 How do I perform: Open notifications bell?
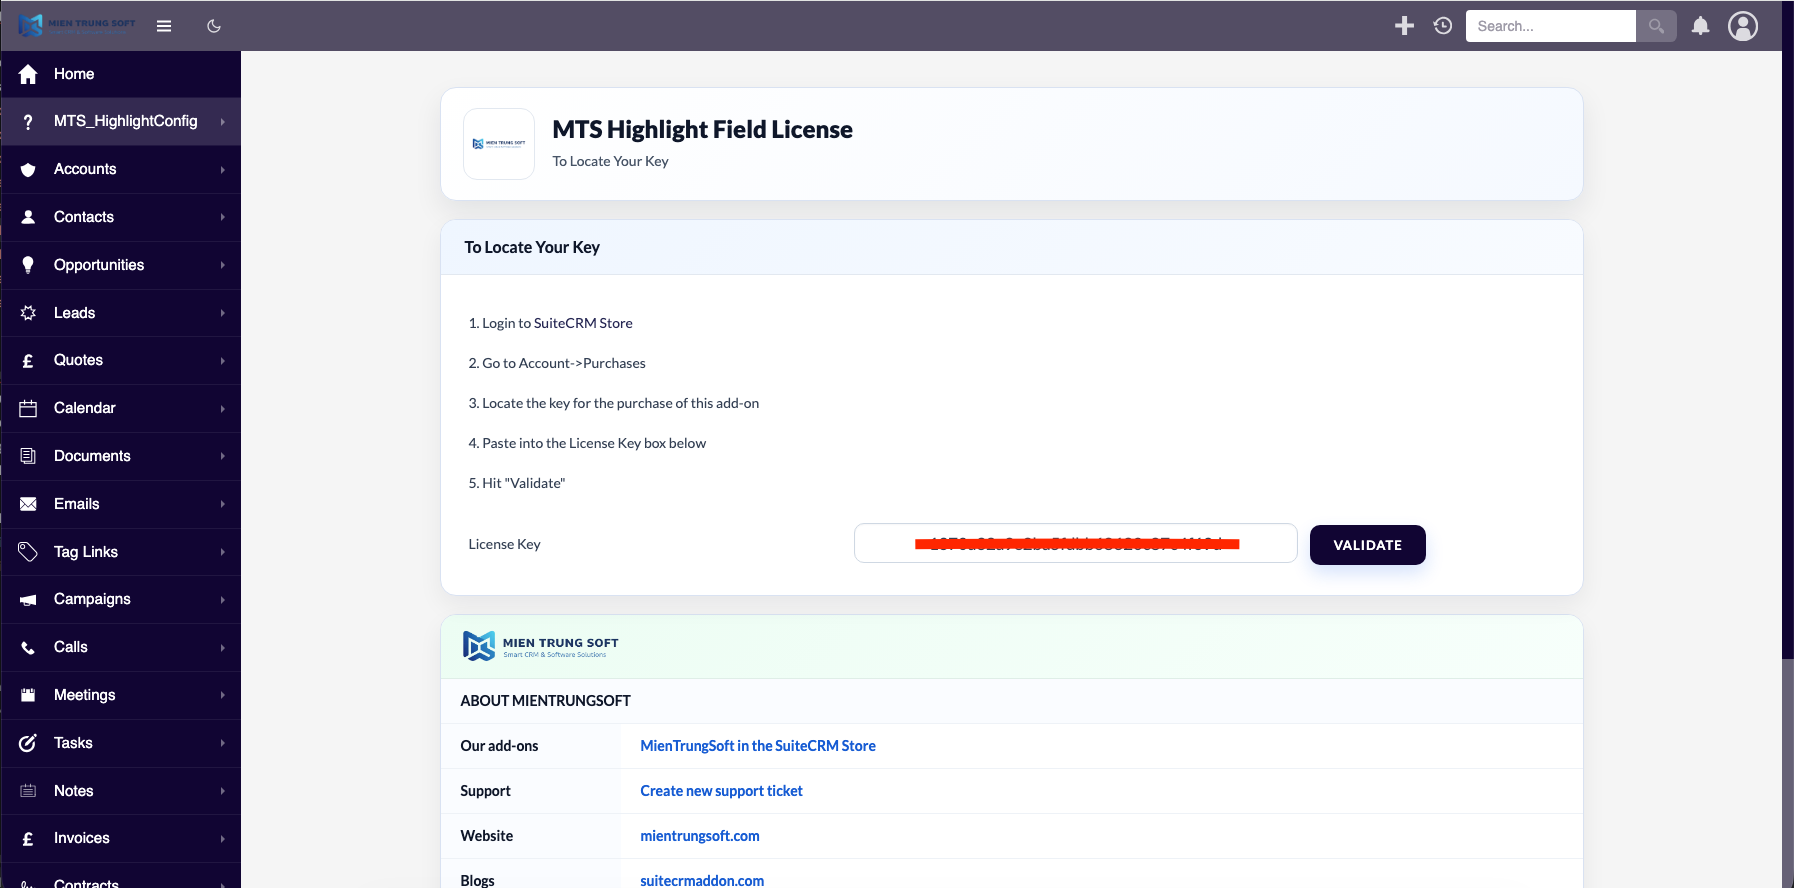coord(1700,26)
